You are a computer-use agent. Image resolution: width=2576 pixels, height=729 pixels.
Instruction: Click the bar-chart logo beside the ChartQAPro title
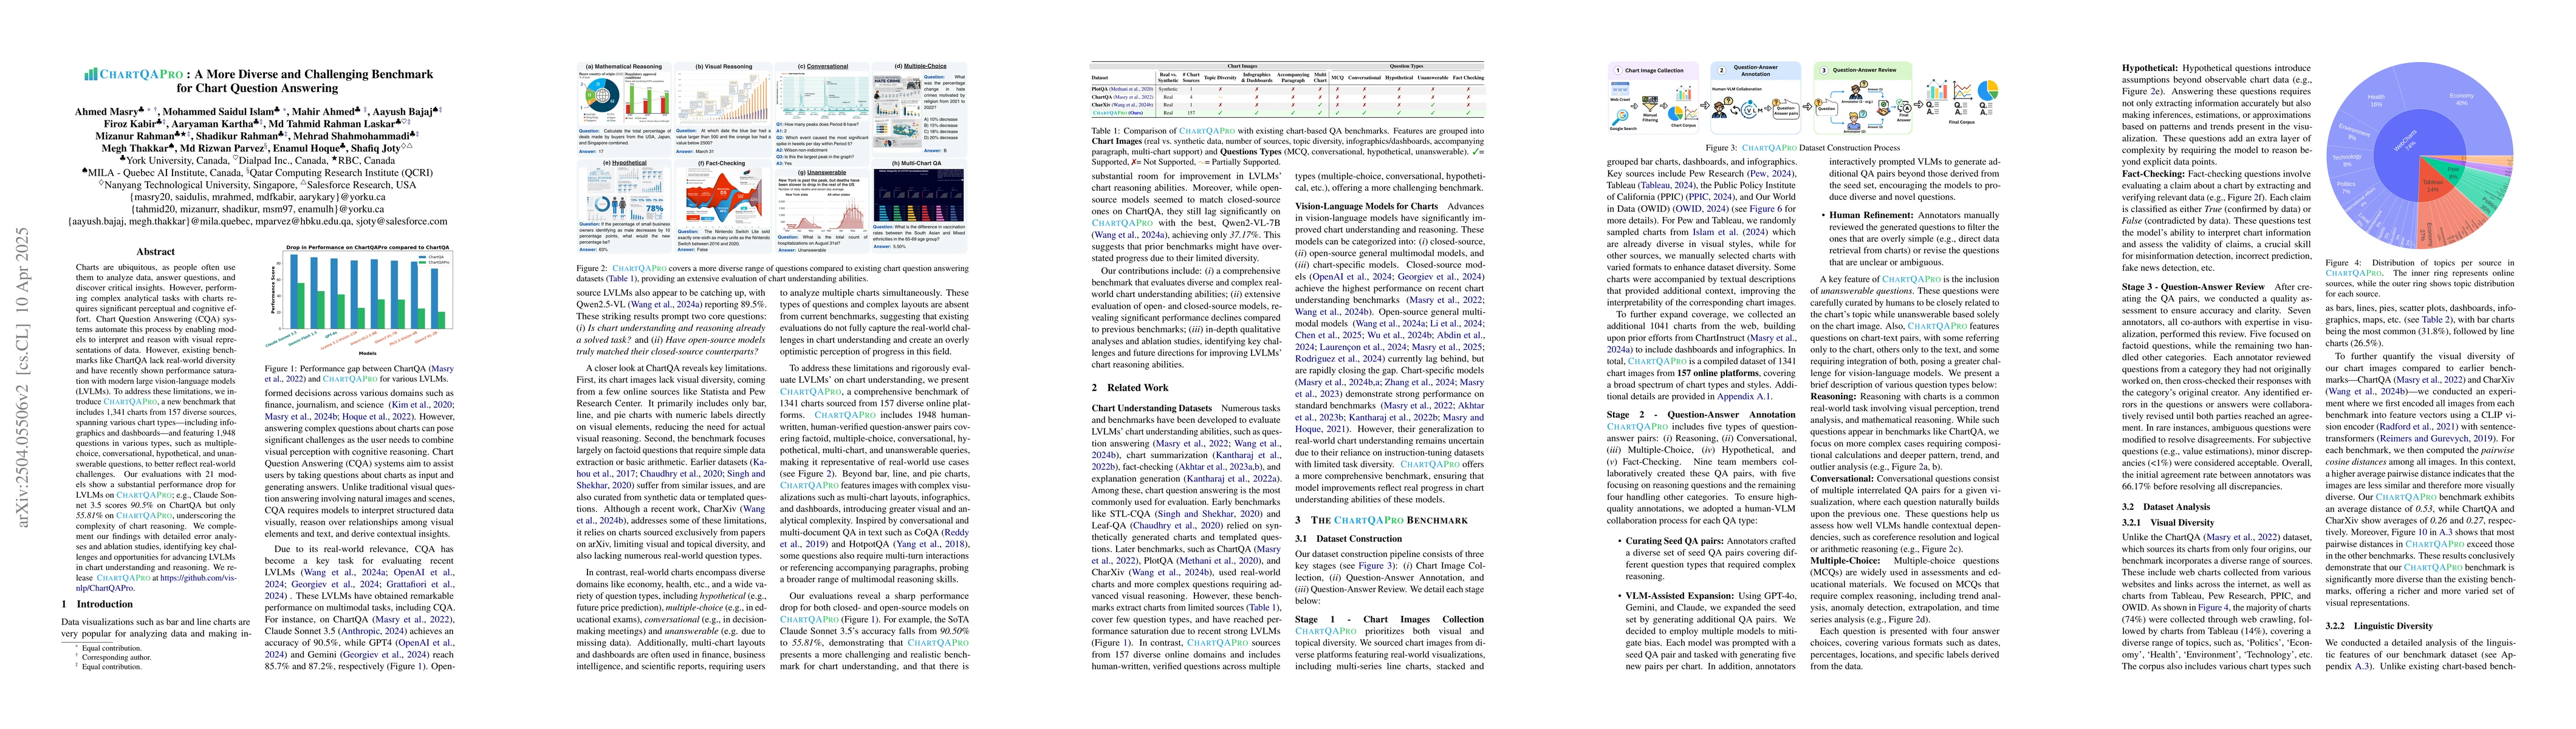tap(91, 74)
